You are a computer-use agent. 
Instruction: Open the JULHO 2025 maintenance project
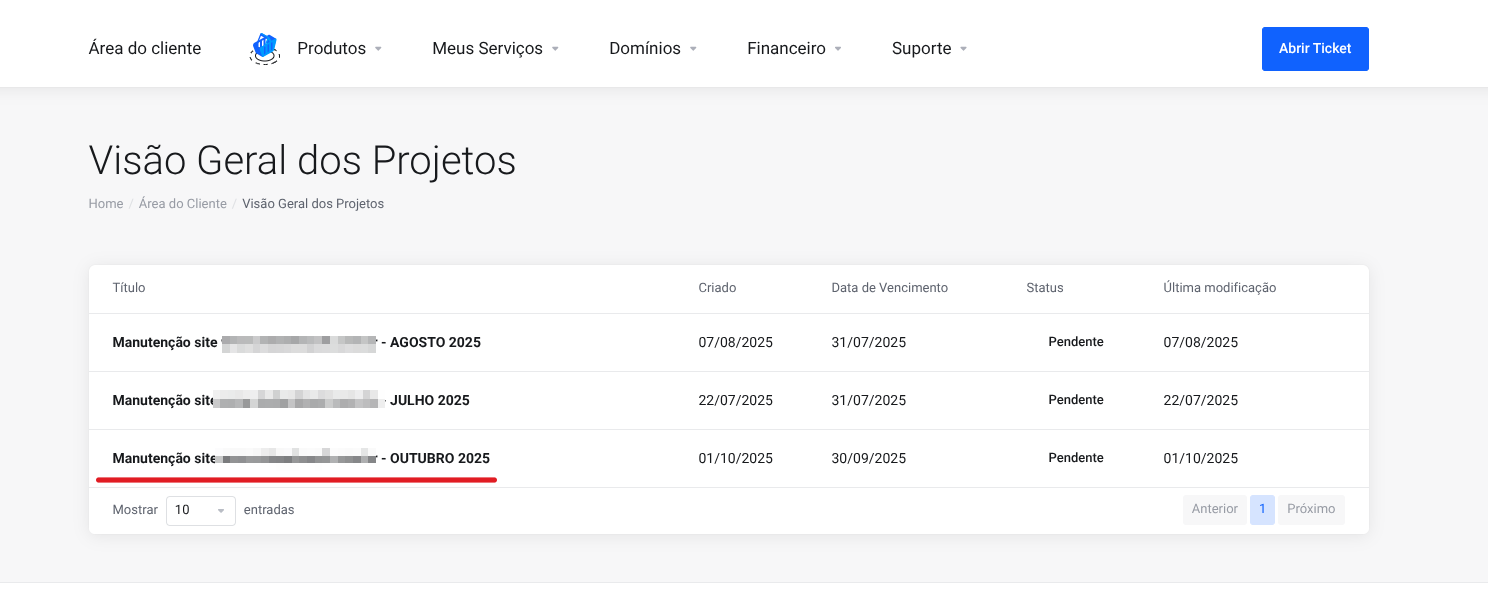(x=290, y=401)
